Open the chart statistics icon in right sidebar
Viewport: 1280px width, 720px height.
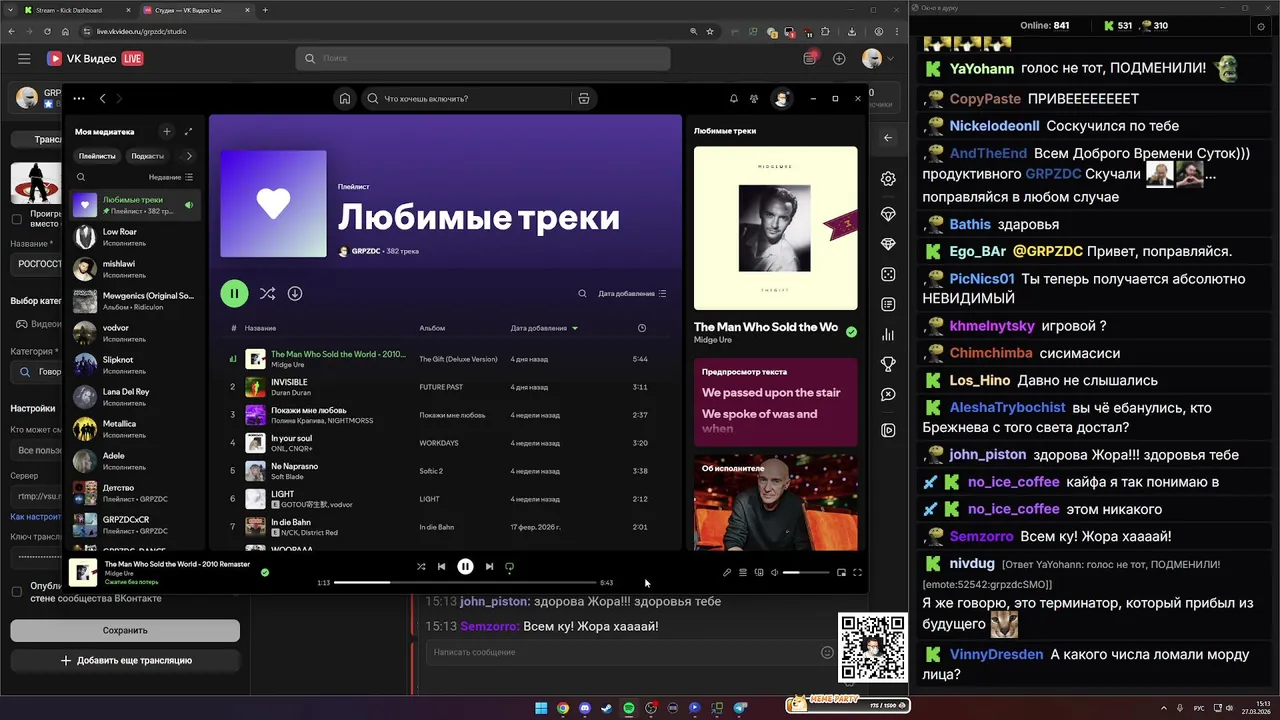tap(888, 335)
